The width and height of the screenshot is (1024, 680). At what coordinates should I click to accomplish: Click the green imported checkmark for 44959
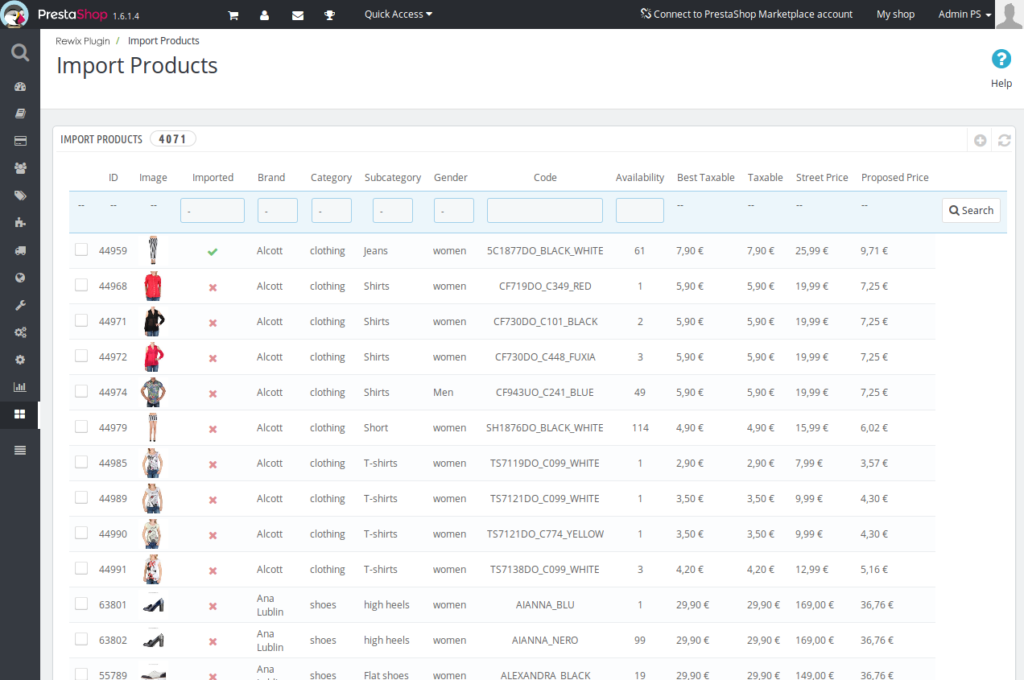click(212, 251)
